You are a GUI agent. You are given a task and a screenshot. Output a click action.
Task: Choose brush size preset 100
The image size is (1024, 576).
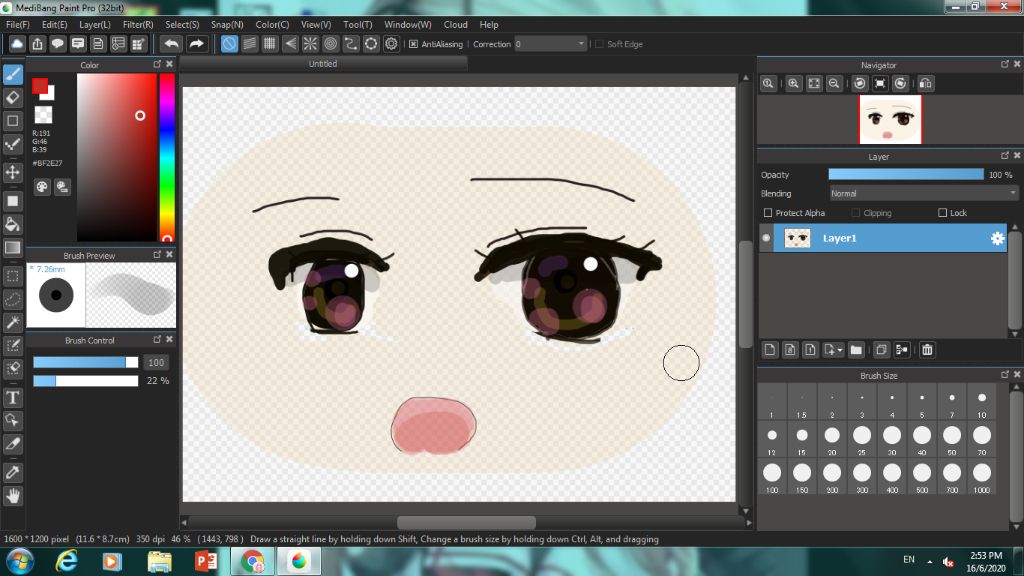point(772,478)
